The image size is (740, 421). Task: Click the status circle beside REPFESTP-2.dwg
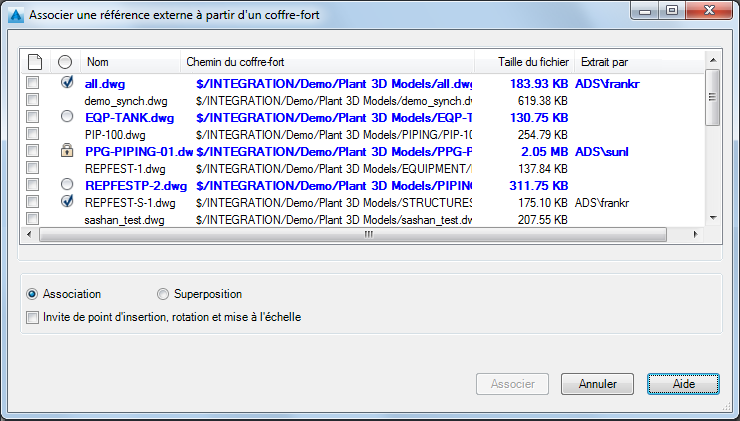66,185
